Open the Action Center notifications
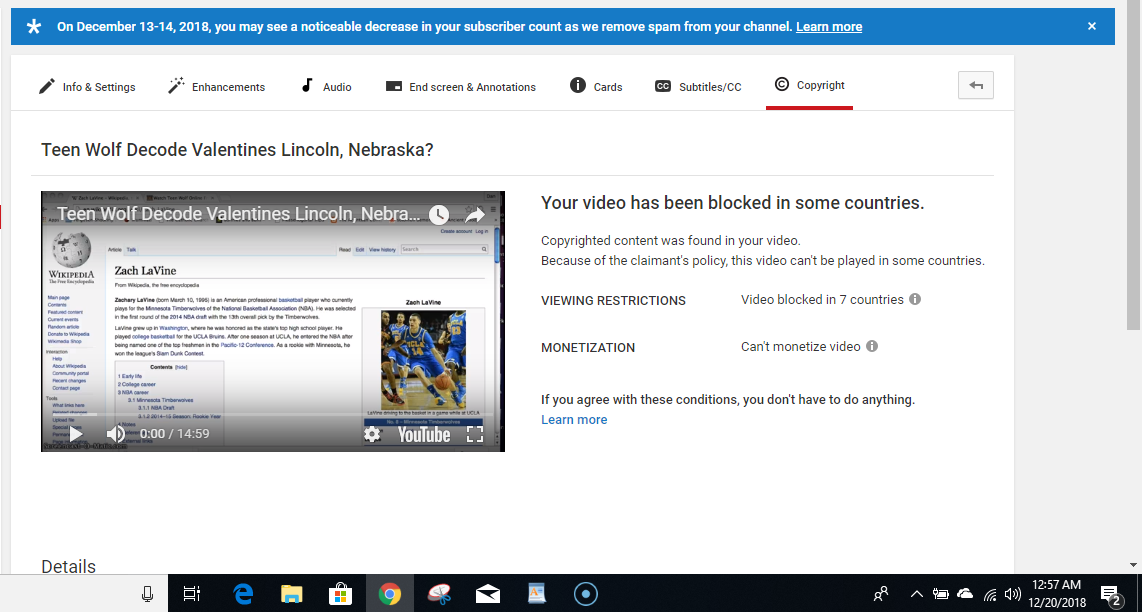This screenshot has width=1142, height=612. [x=1110, y=595]
